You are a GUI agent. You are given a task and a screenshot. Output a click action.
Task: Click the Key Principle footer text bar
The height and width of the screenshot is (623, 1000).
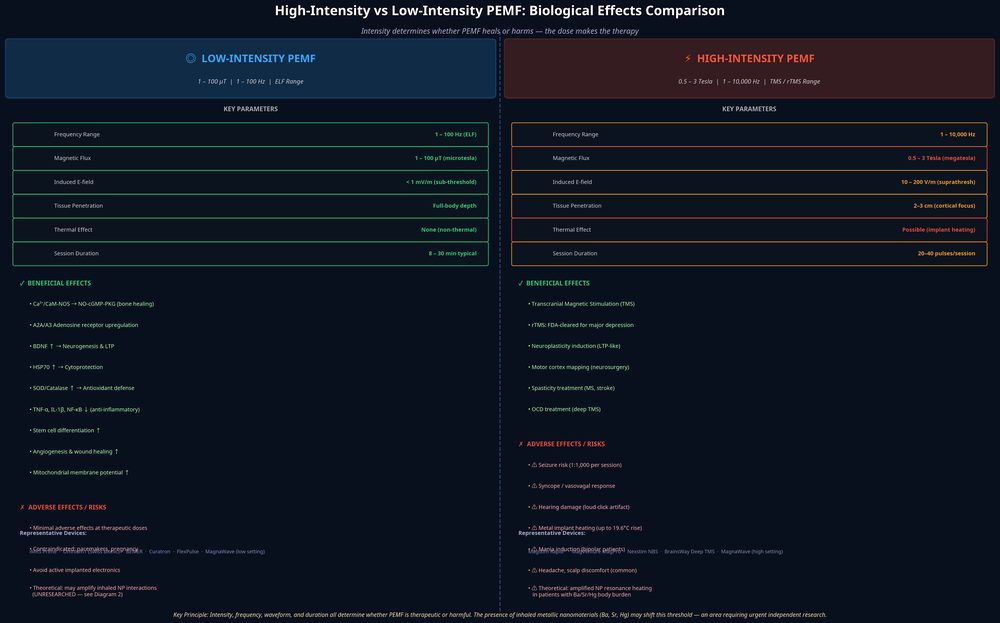pos(500,613)
